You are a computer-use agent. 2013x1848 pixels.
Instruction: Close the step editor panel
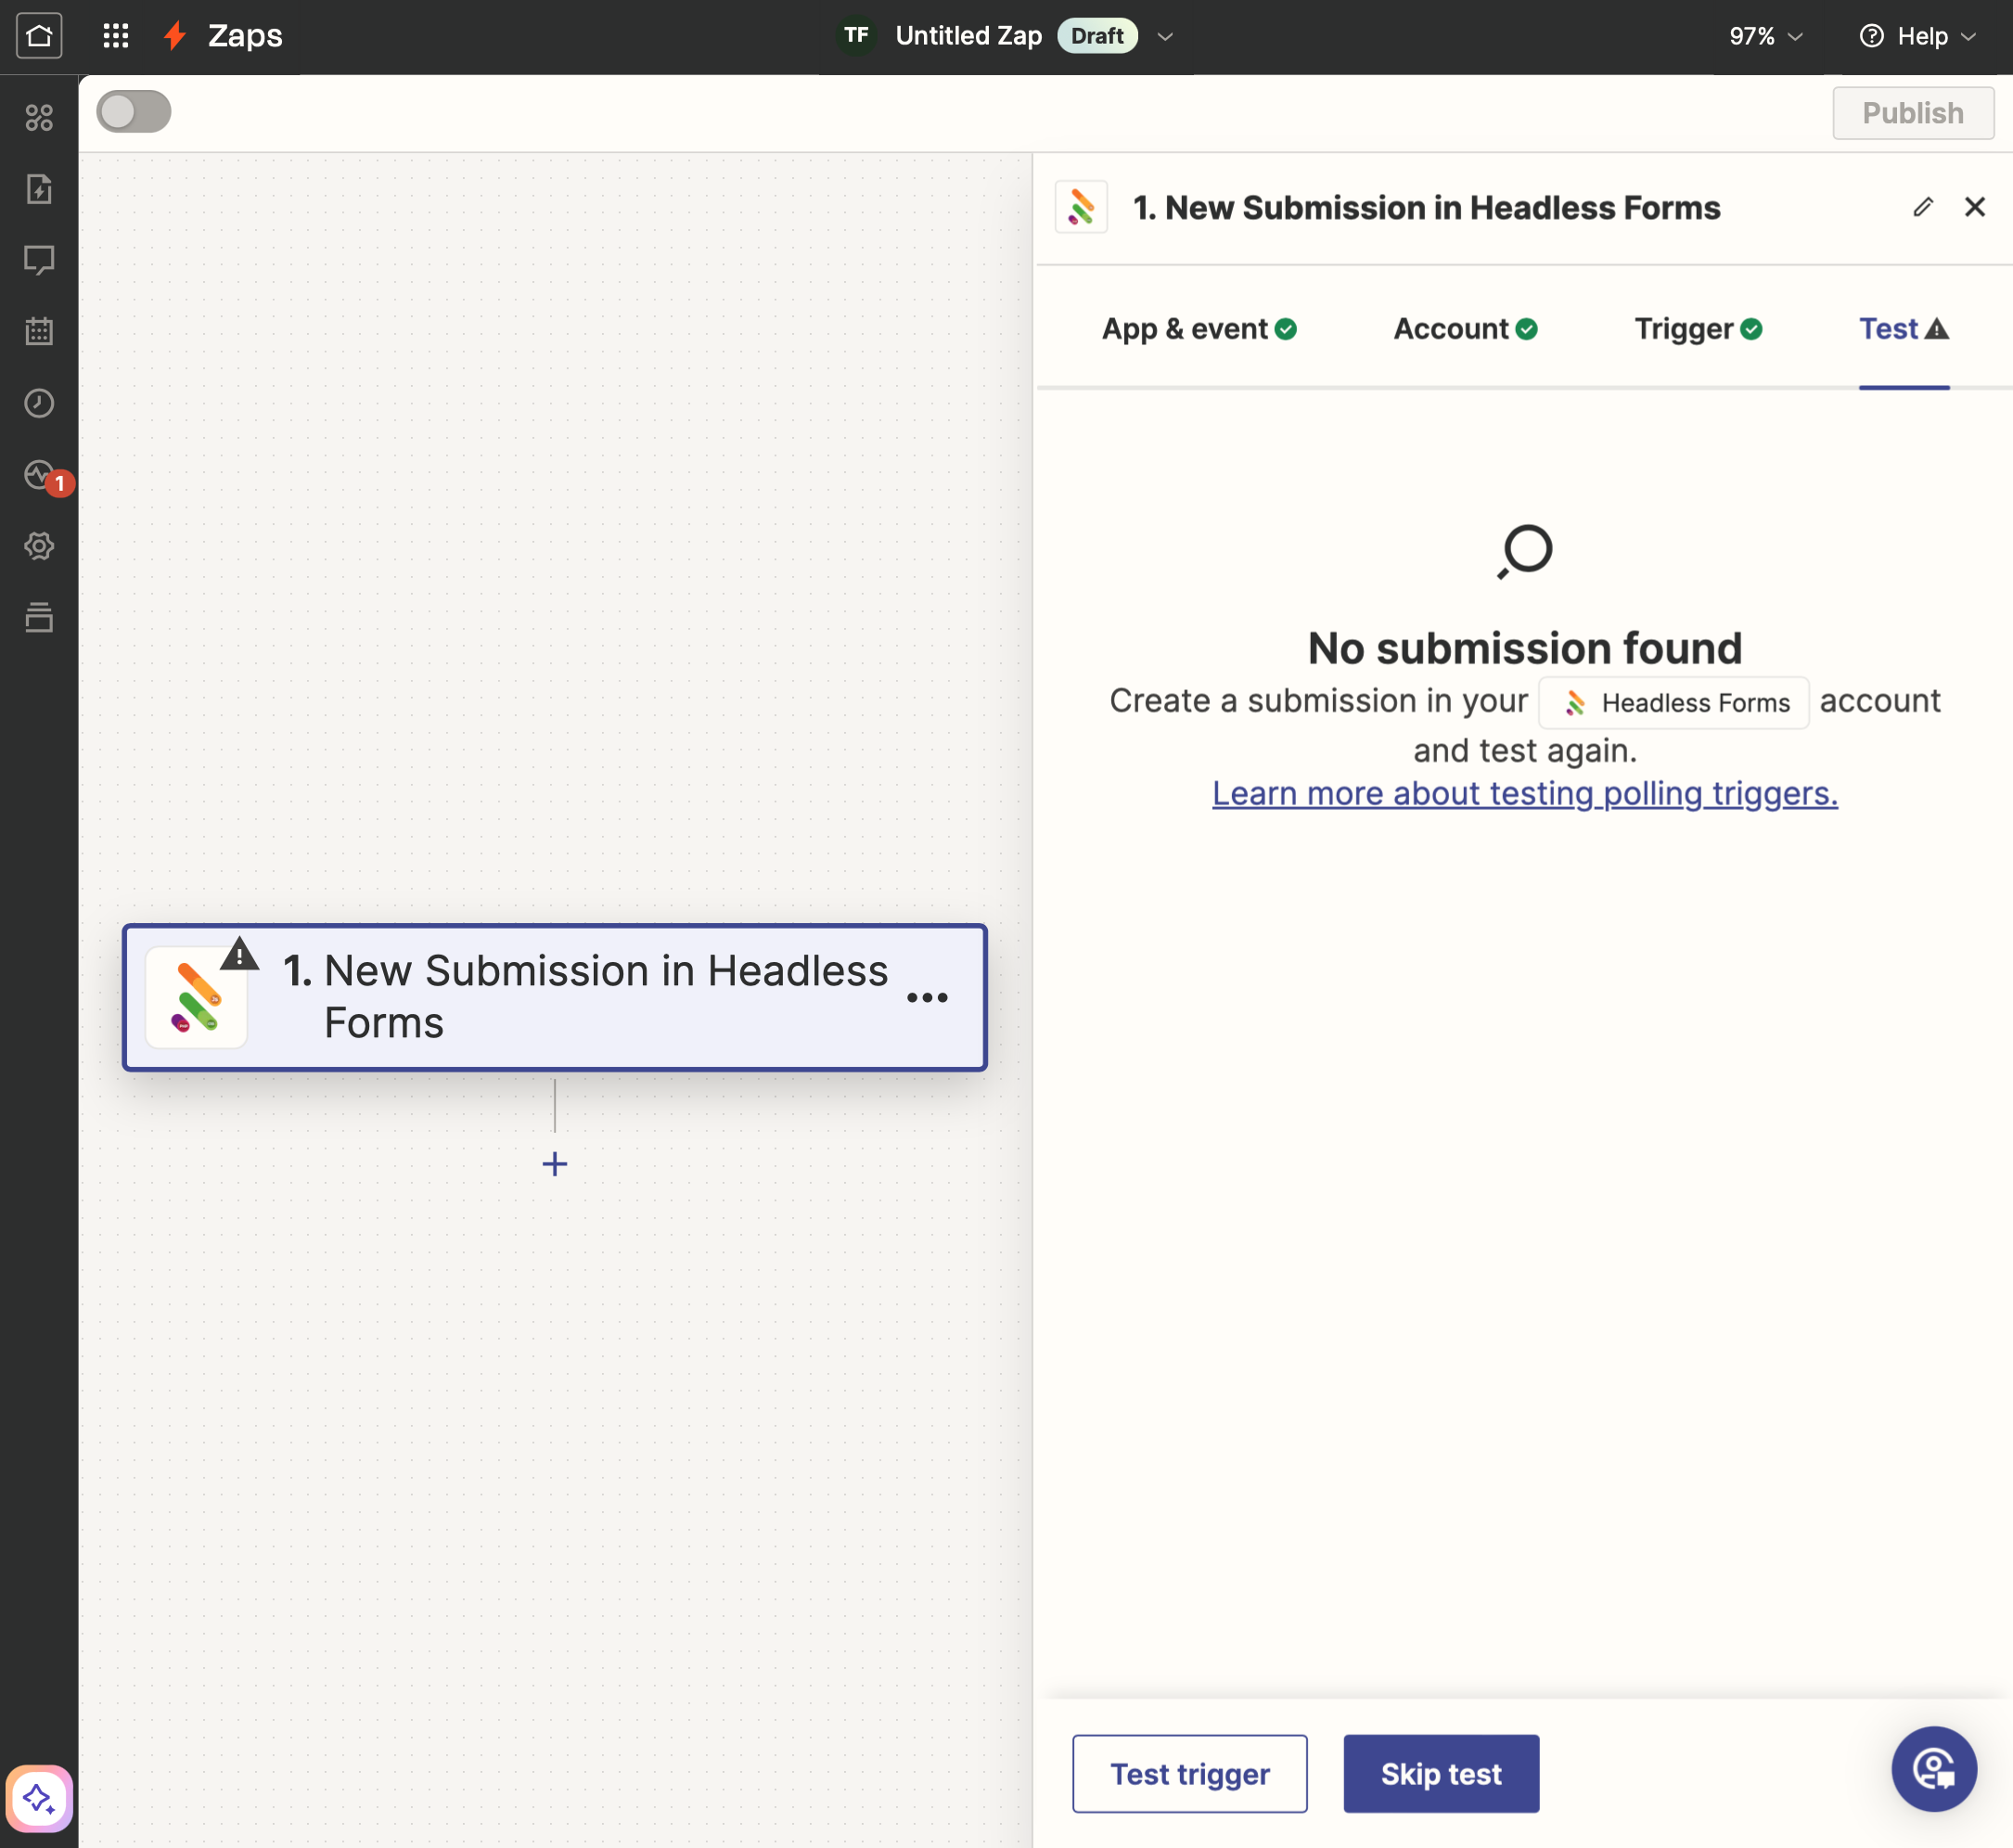coord(1974,207)
